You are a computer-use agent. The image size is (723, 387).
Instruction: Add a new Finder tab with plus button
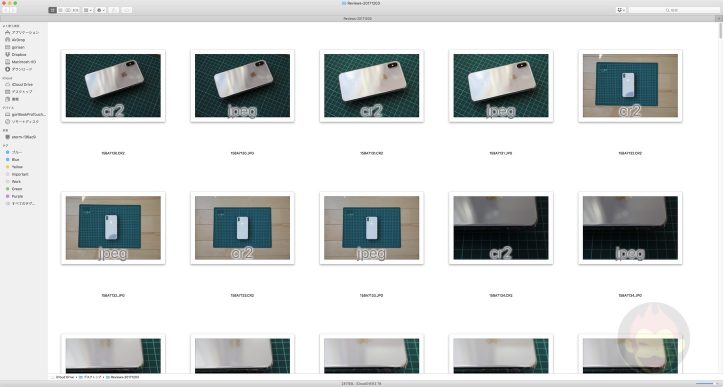click(718, 18)
